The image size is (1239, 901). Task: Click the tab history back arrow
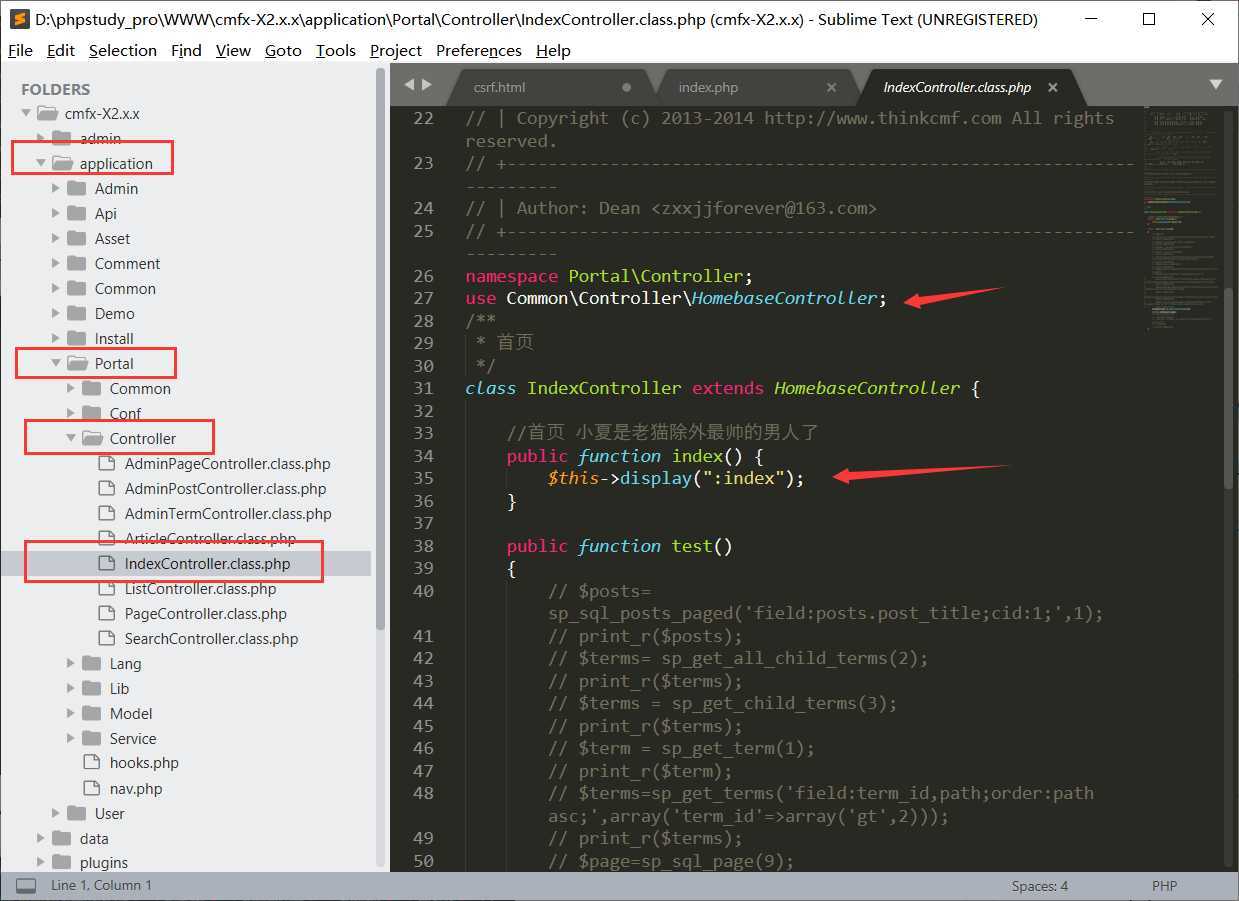click(x=409, y=86)
